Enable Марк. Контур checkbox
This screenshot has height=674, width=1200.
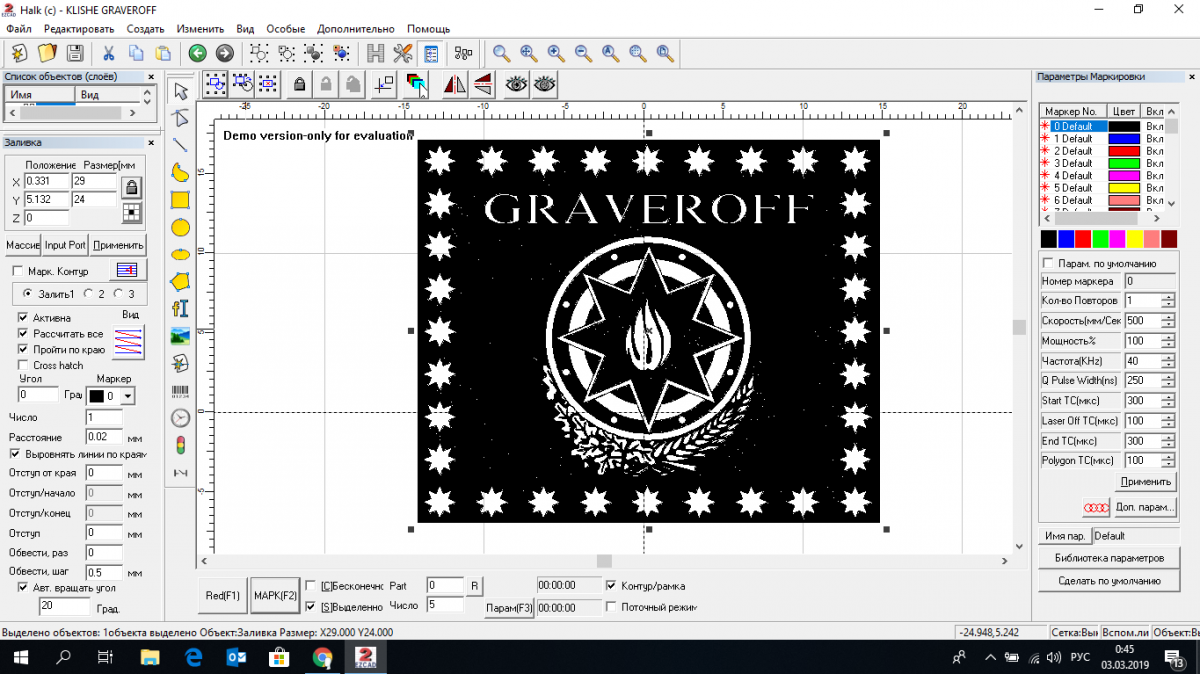pos(17,271)
